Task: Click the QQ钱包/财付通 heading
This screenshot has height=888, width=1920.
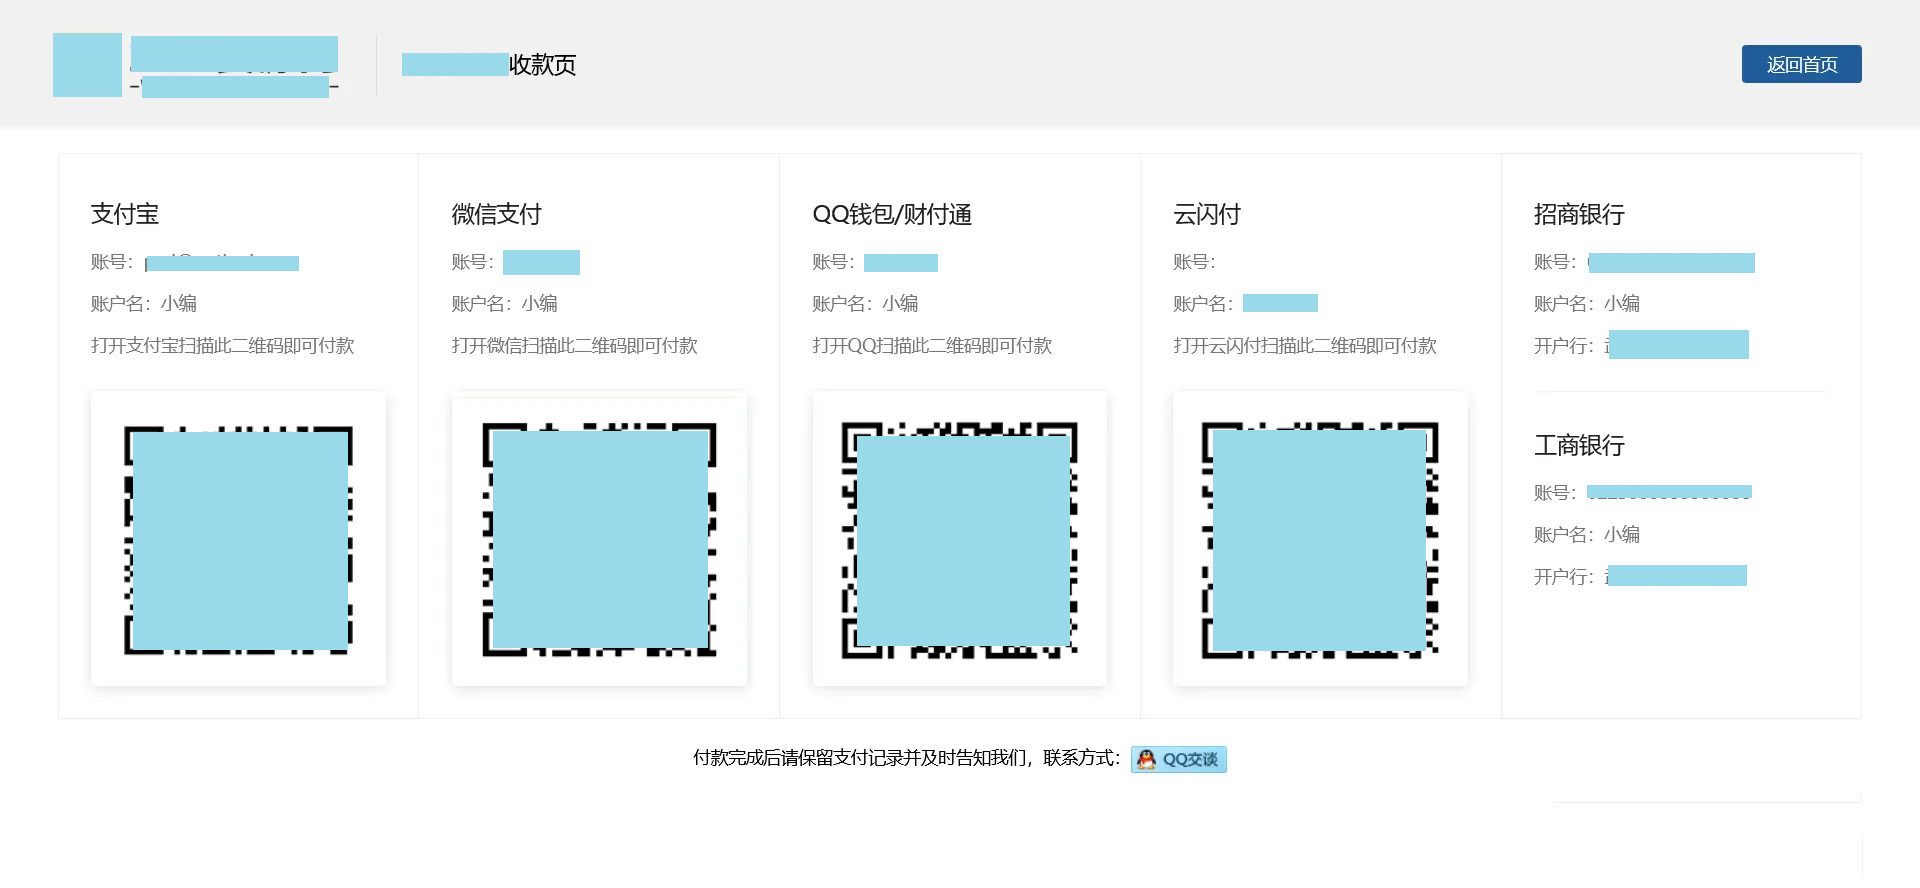Action: (x=892, y=214)
